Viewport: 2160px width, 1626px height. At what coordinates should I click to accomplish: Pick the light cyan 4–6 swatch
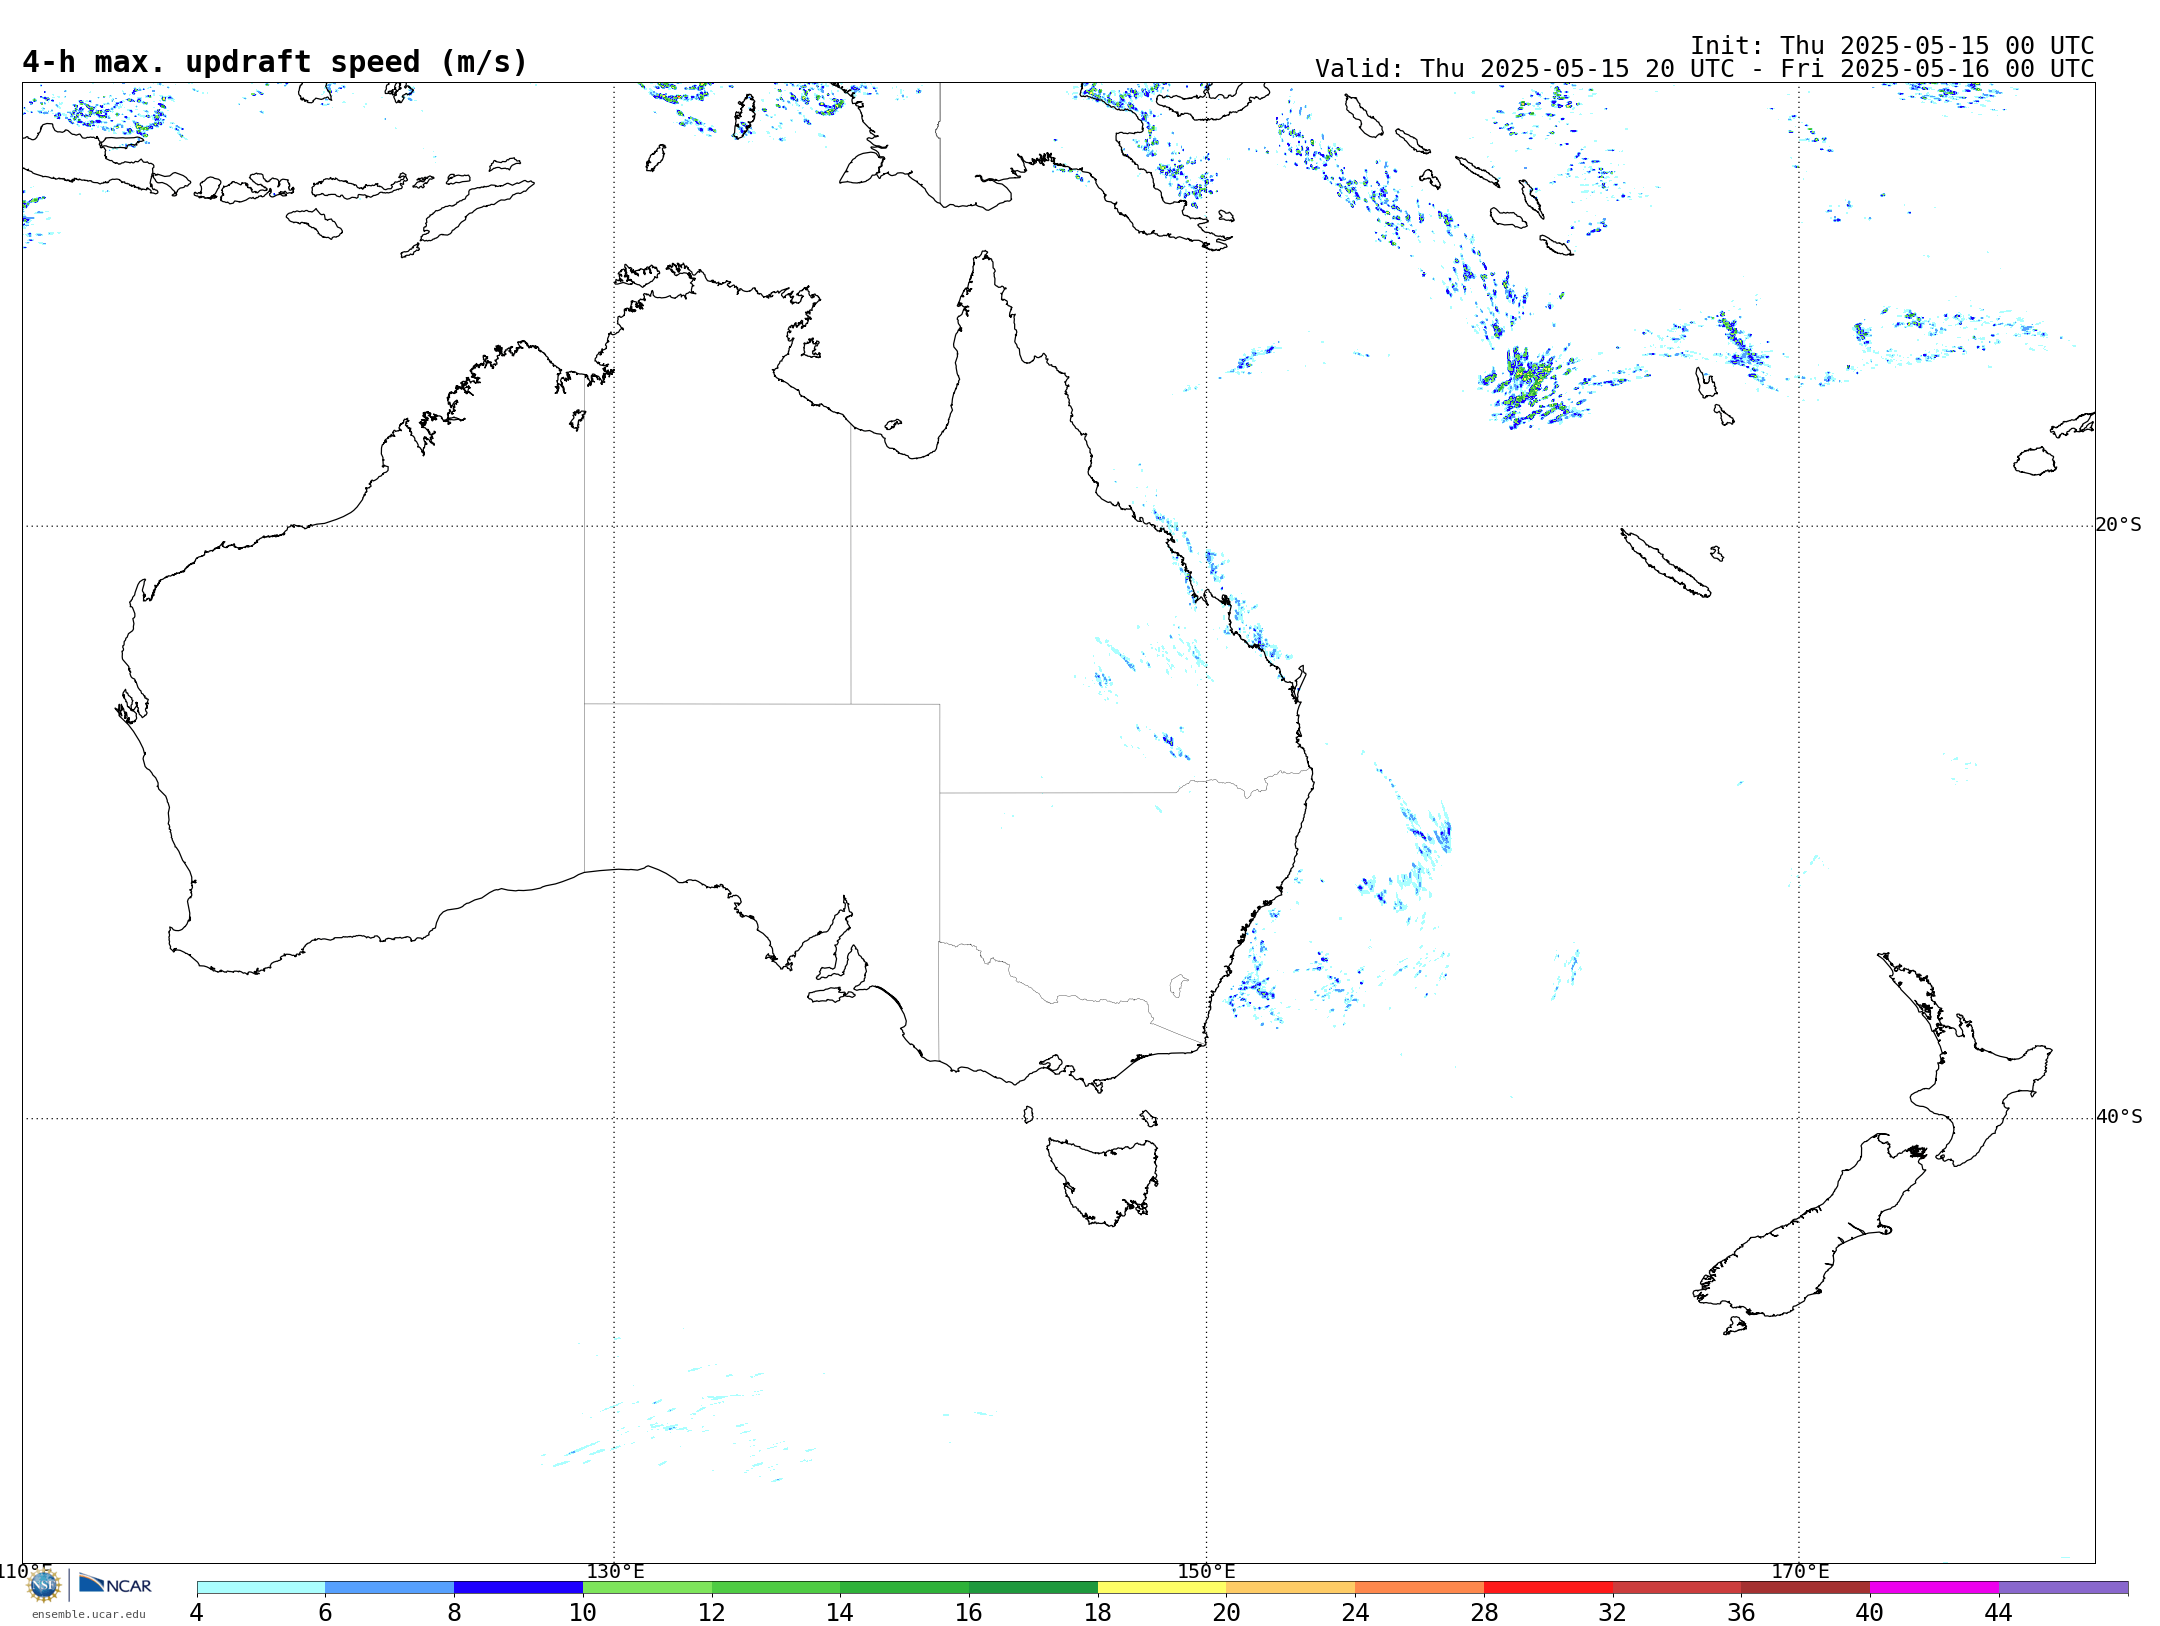point(261,1588)
